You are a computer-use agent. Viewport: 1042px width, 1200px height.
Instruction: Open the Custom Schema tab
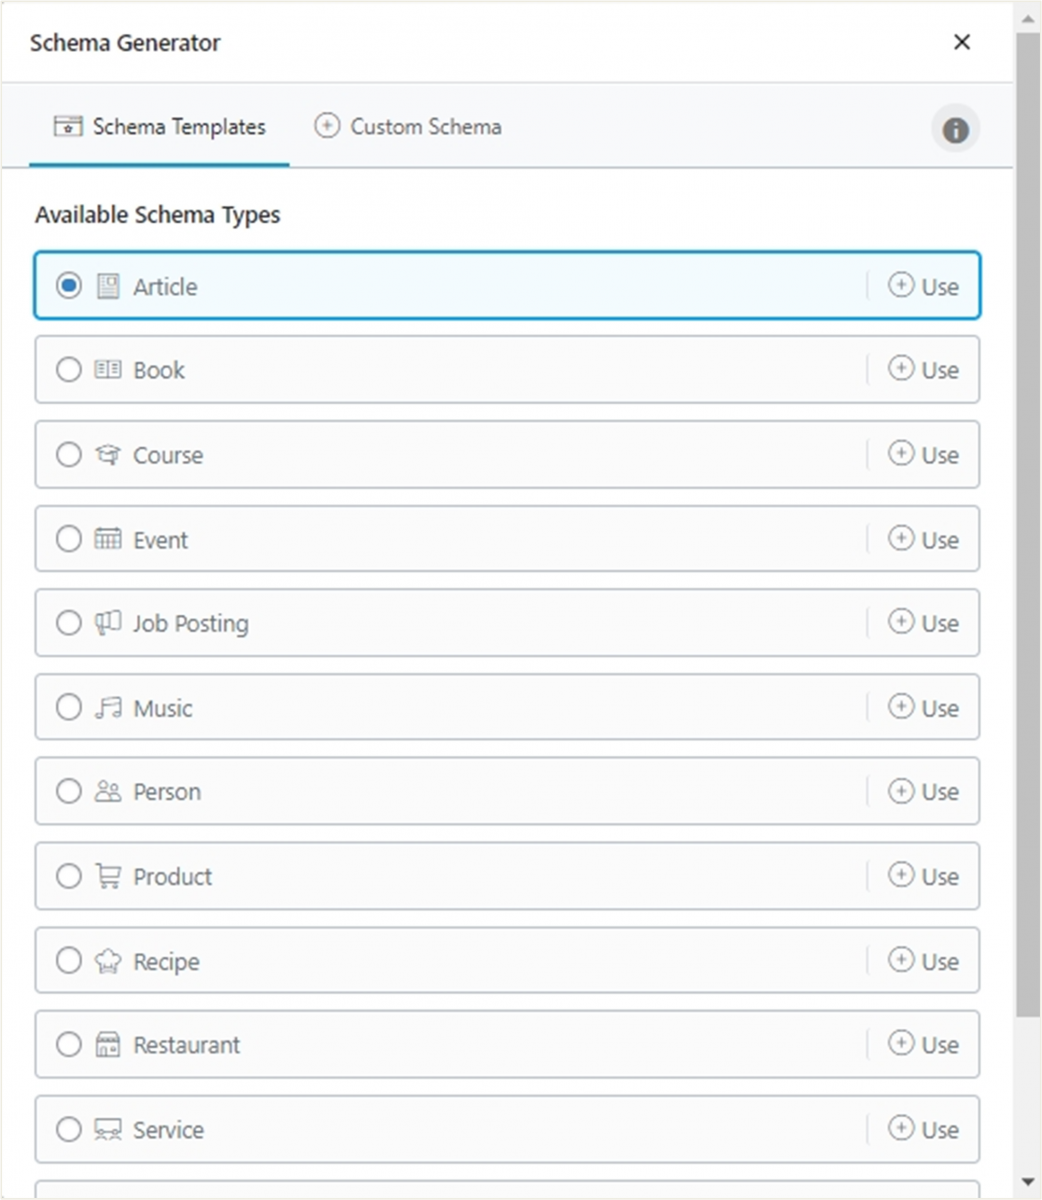coord(408,127)
